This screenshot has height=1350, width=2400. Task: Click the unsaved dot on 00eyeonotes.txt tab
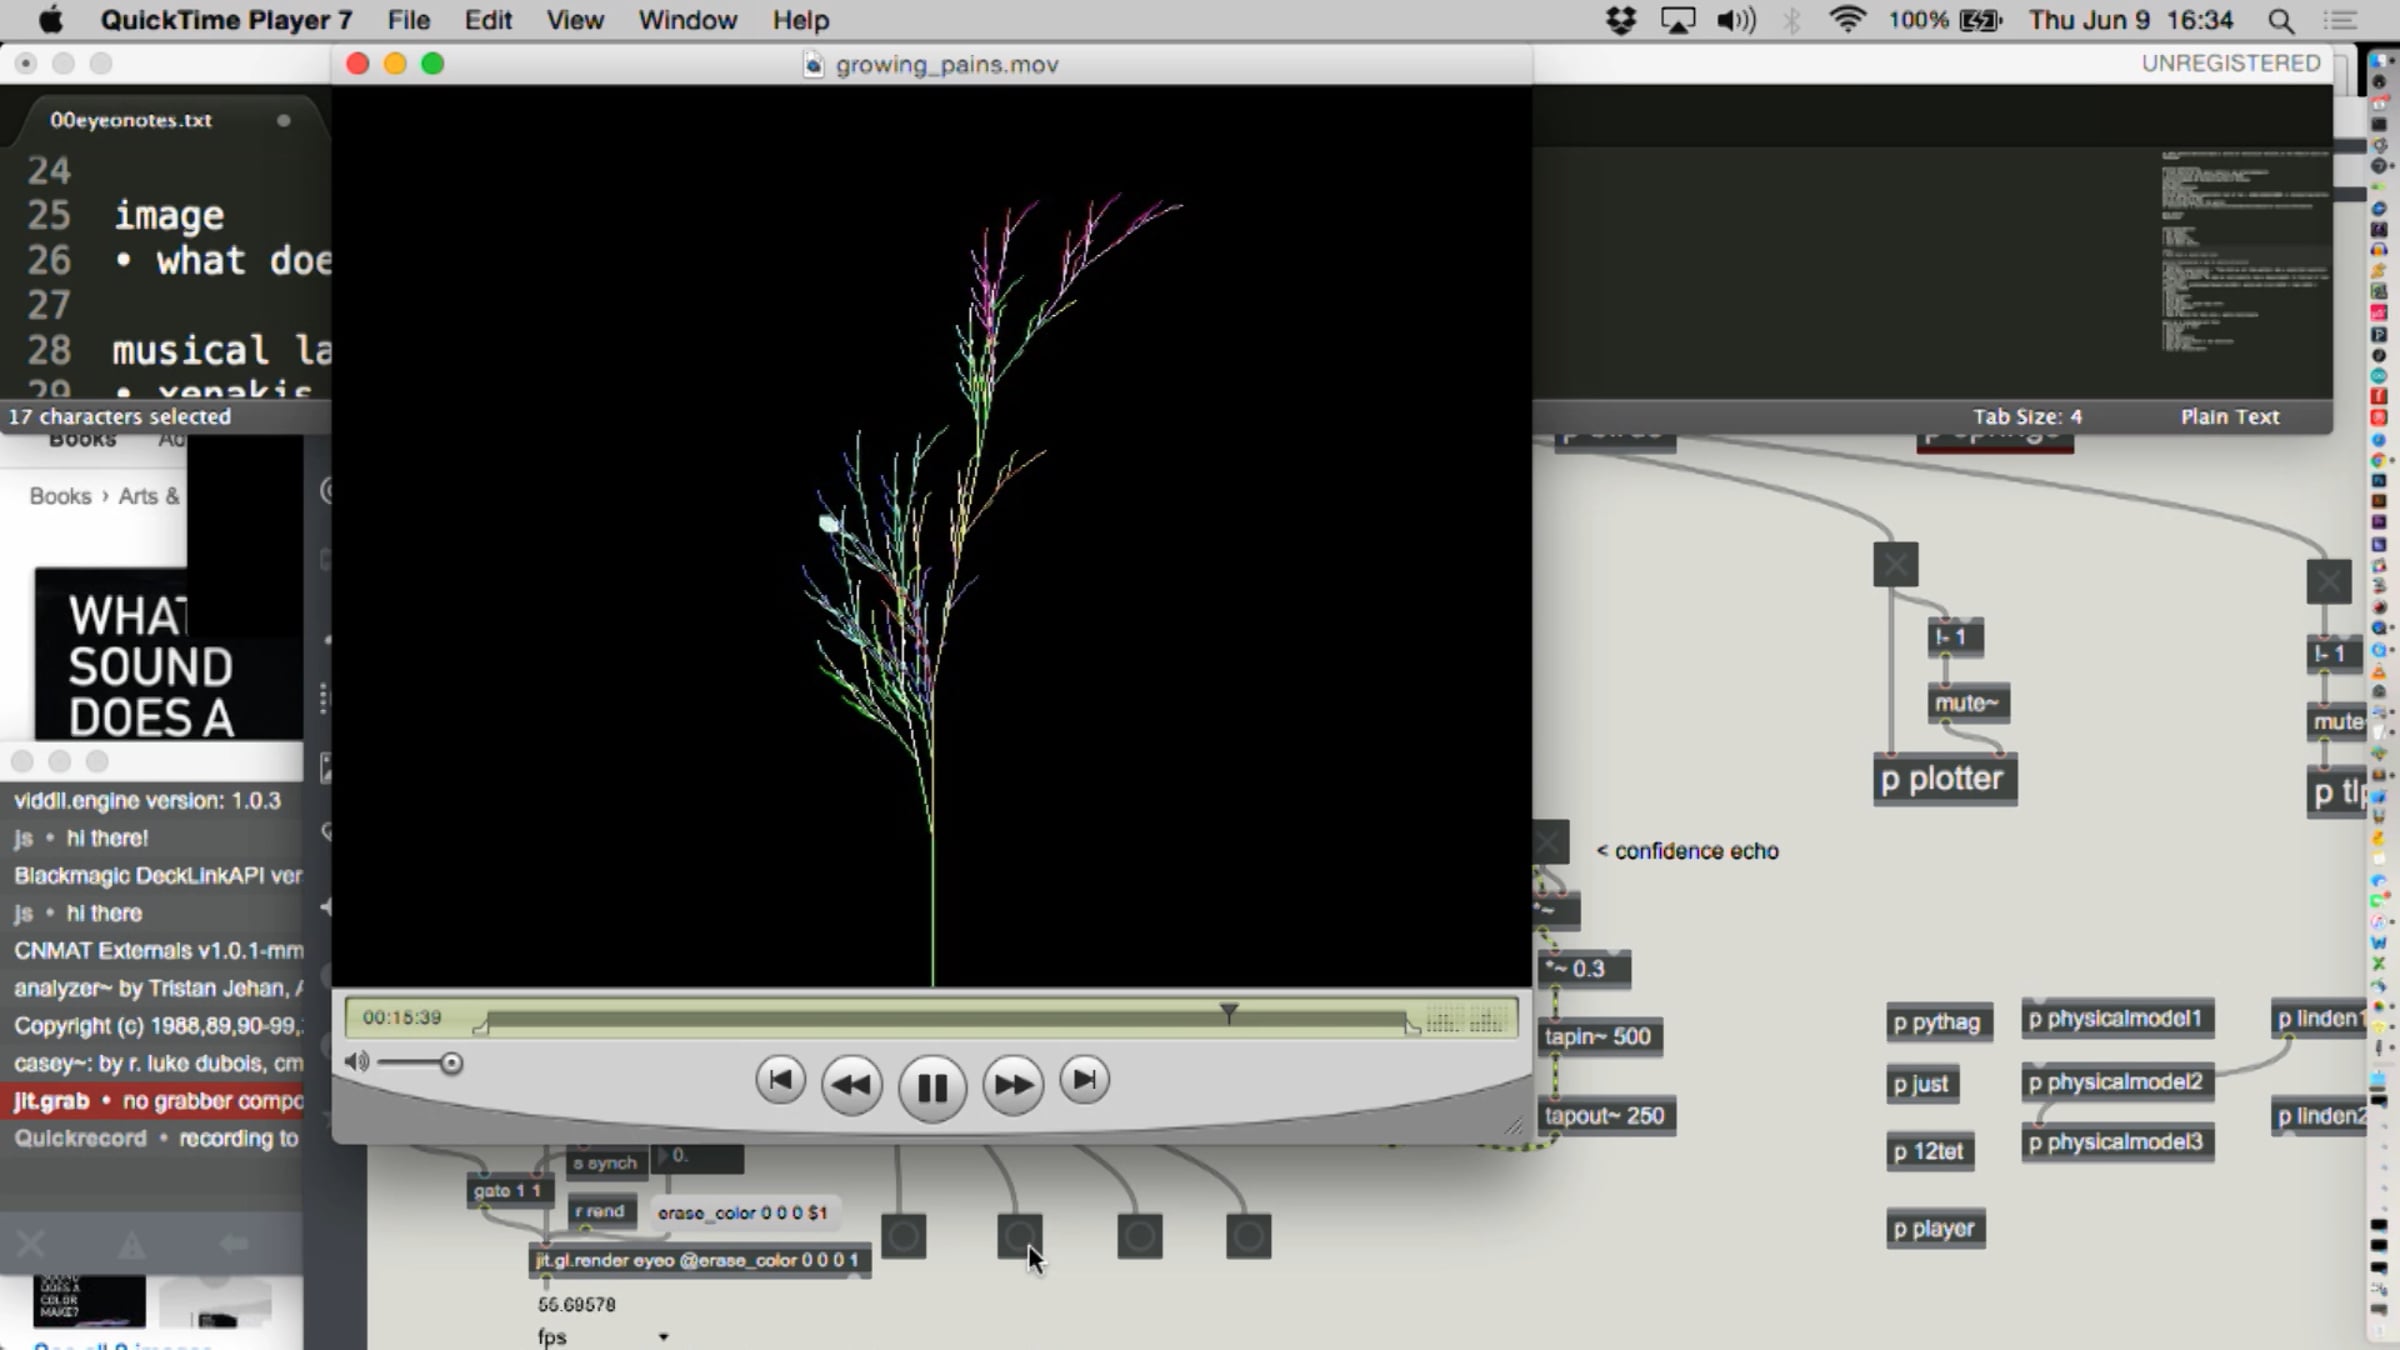coord(284,120)
